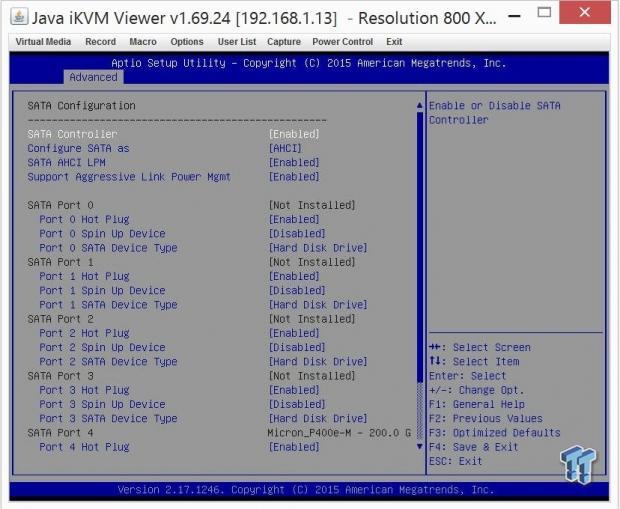The width and height of the screenshot is (620, 509).
Task: Click the scrollbar up arrow
Action: (420, 105)
